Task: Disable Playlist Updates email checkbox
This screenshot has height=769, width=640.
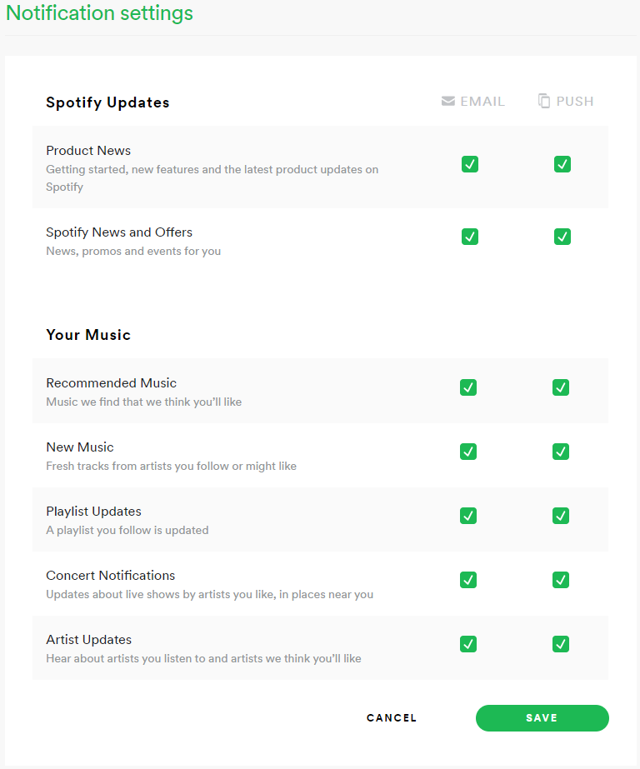Action: pyautogui.click(x=468, y=515)
